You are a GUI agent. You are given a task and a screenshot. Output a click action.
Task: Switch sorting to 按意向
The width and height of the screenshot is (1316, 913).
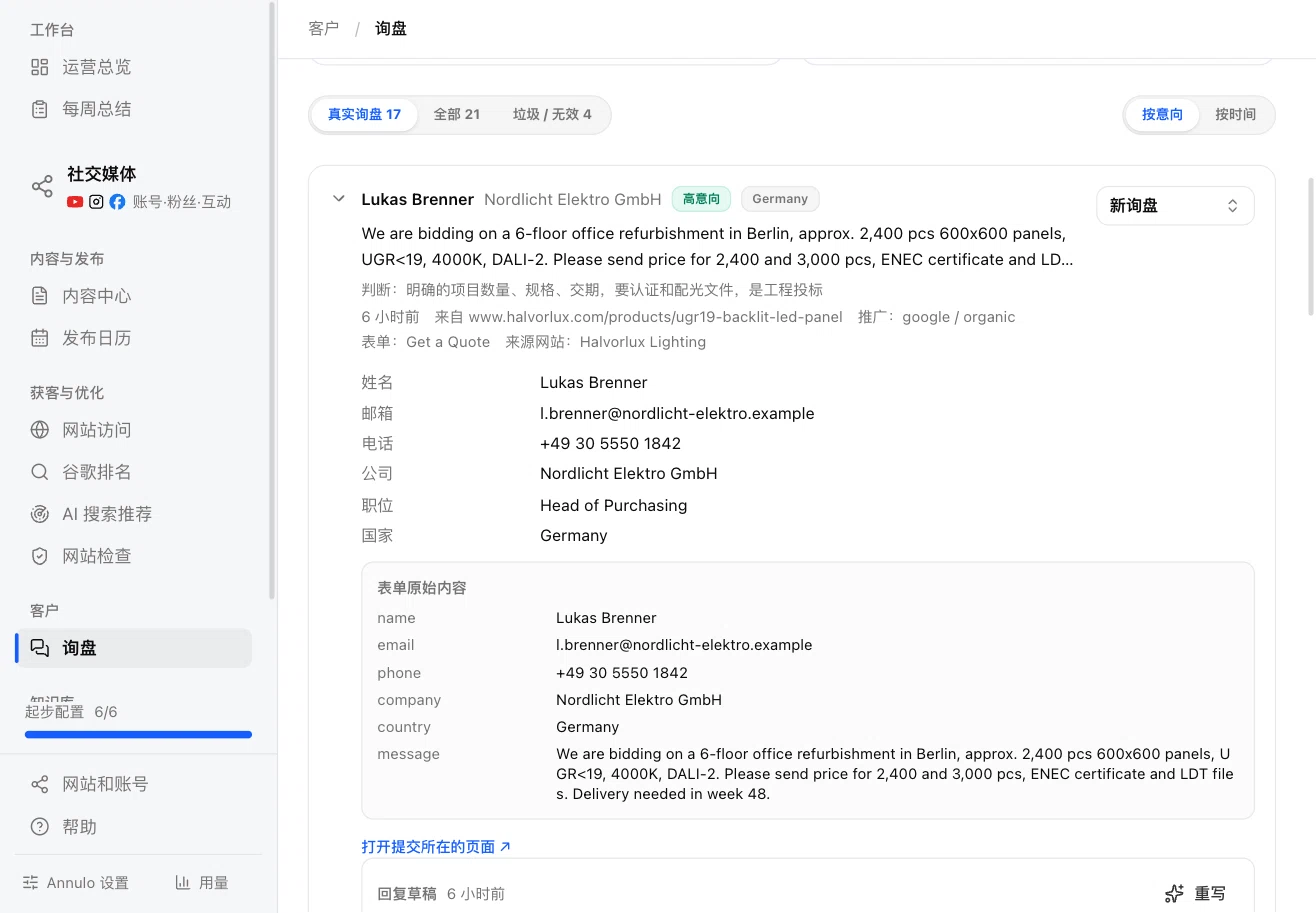(x=1162, y=114)
